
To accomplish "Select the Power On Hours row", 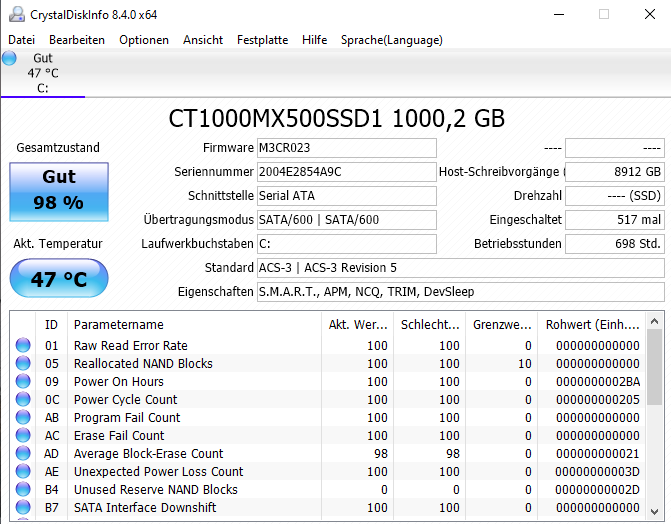I will (x=328, y=381).
